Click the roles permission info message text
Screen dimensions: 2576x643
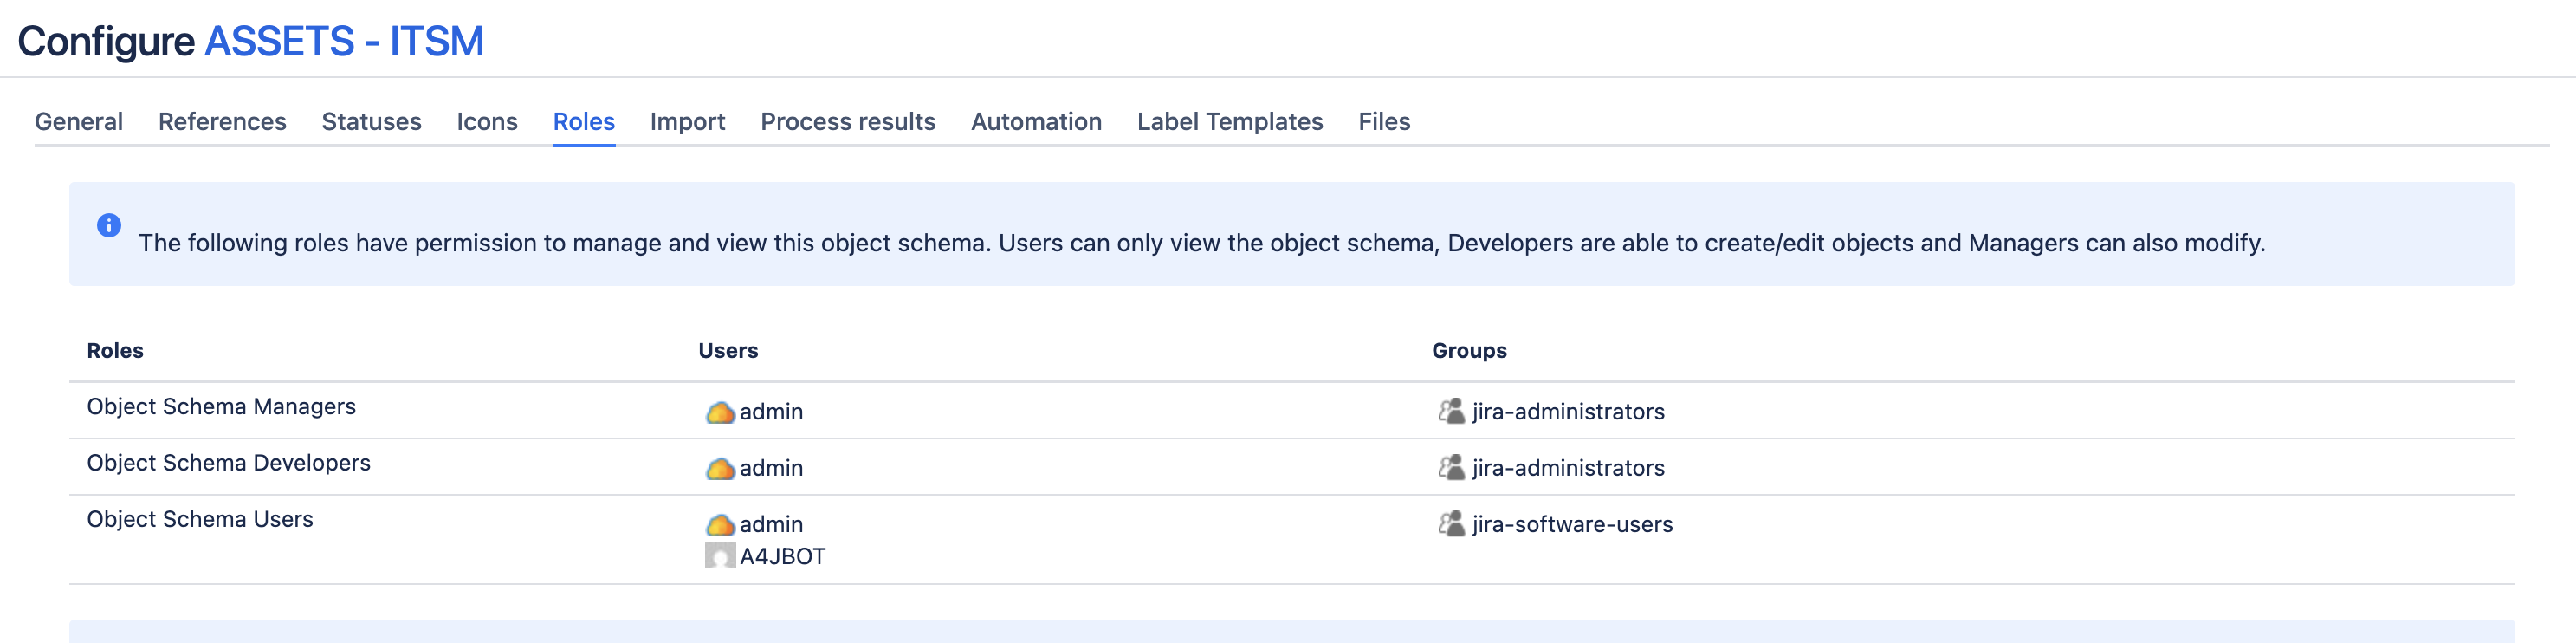1202,243
